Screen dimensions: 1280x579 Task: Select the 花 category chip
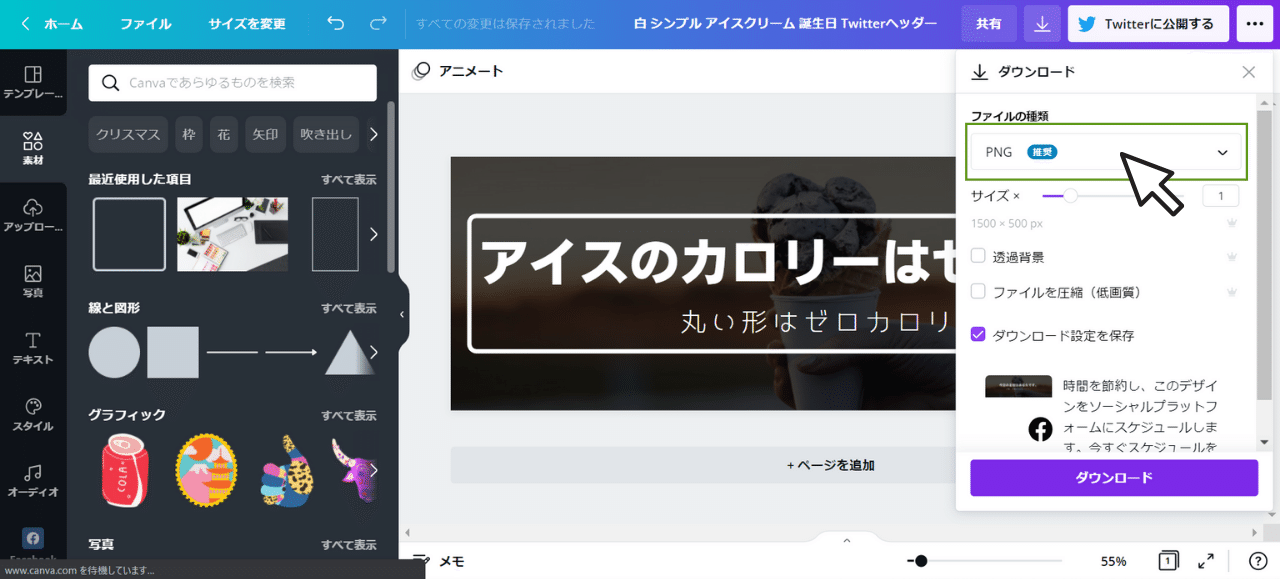tap(224, 134)
